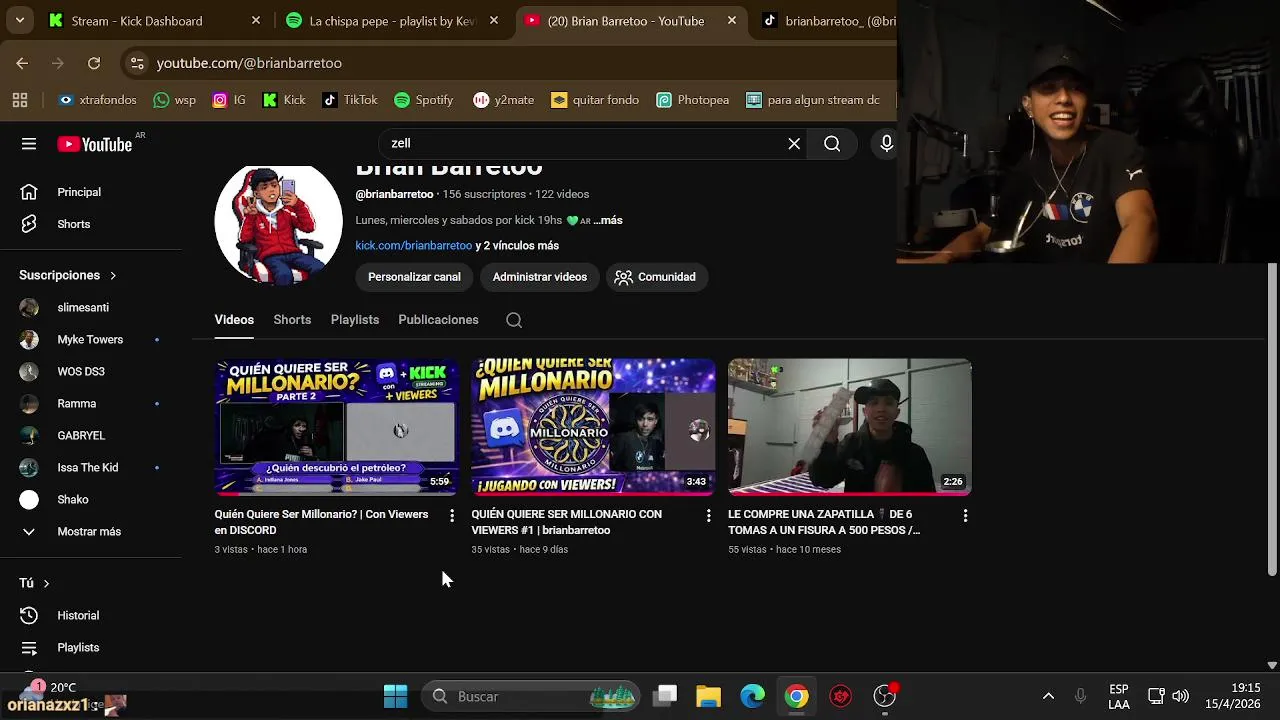The width and height of the screenshot is (1280, 720).
Task: Close the Brian Barretoo YouTube tab
Action: tap(732, 21)
